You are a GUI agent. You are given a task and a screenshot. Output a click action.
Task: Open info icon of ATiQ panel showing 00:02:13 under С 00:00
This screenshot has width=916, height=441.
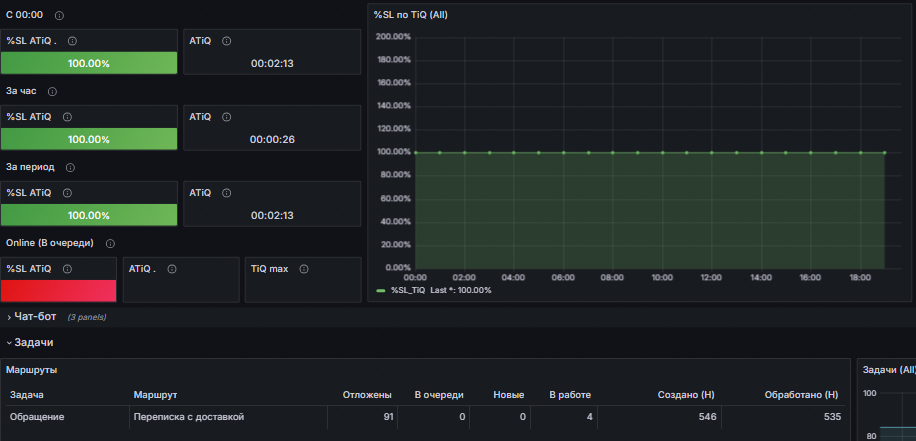(227, 41)
